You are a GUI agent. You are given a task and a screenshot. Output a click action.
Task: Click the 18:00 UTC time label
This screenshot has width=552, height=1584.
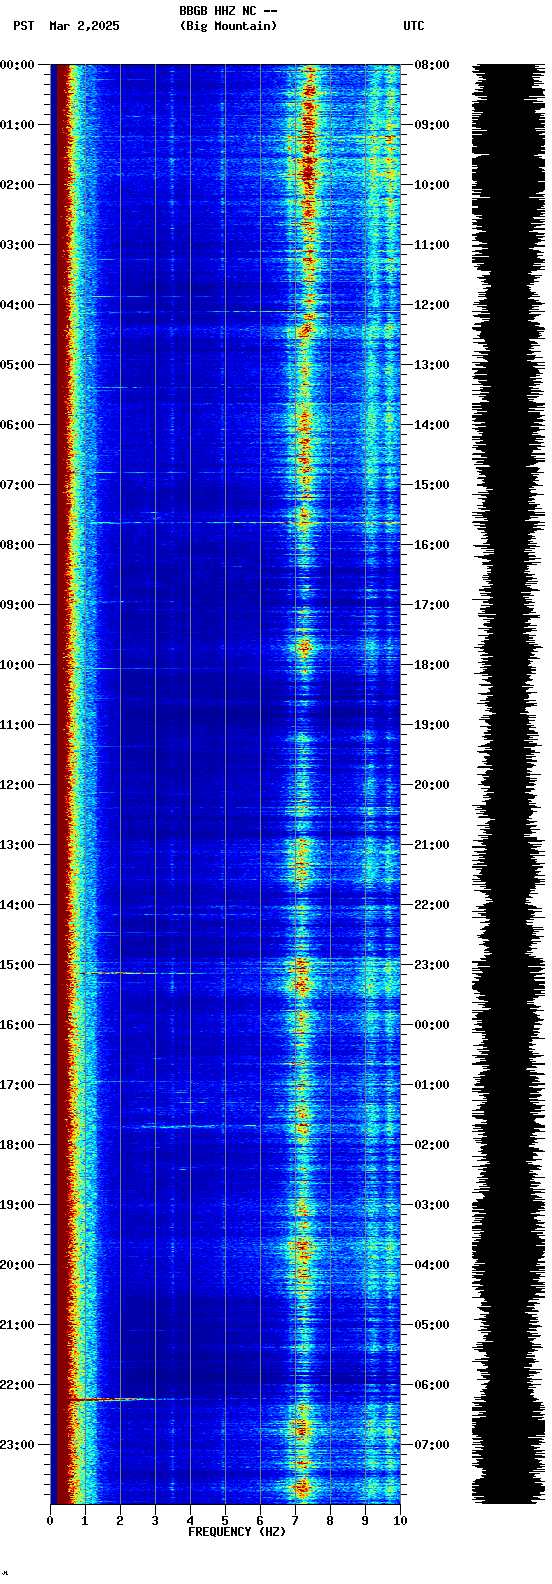[x=432, y=665]
